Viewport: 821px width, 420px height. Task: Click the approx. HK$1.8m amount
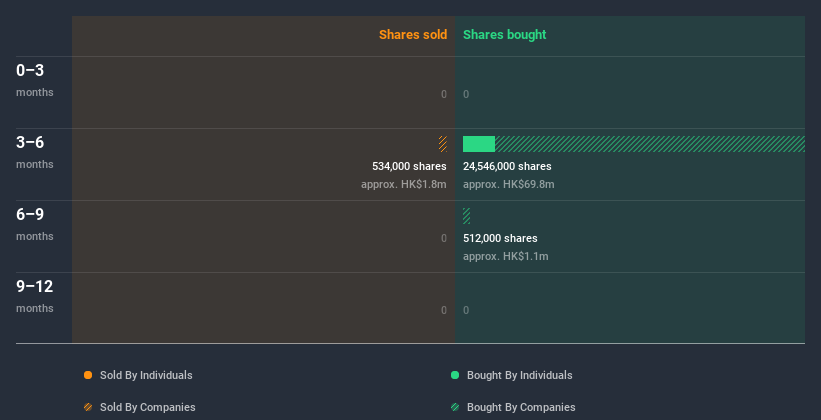[x=404, y=184]
